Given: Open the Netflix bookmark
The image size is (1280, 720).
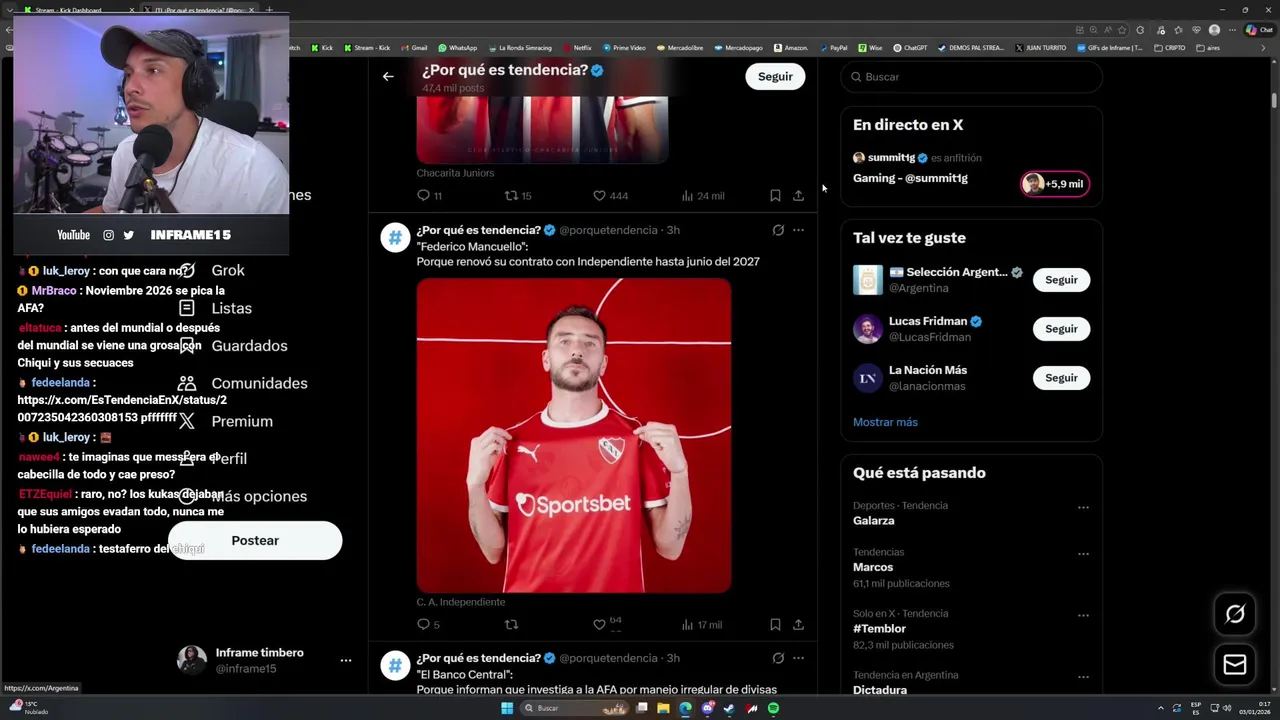Looking at the screenshot, I should (577, 48).
